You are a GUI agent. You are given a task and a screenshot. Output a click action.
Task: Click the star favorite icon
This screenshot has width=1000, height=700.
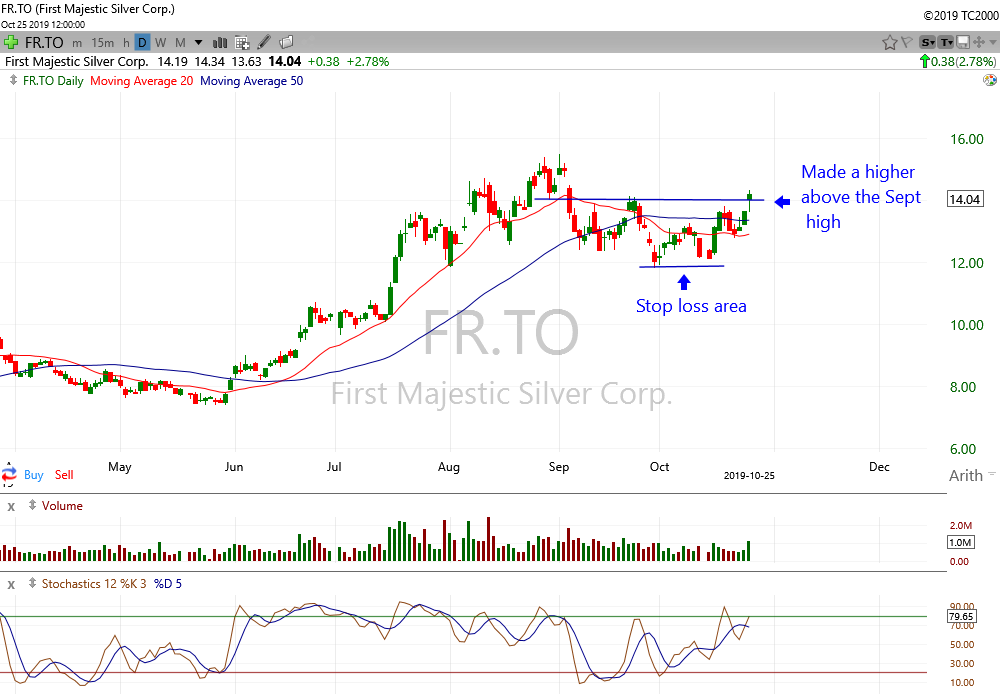889,43
